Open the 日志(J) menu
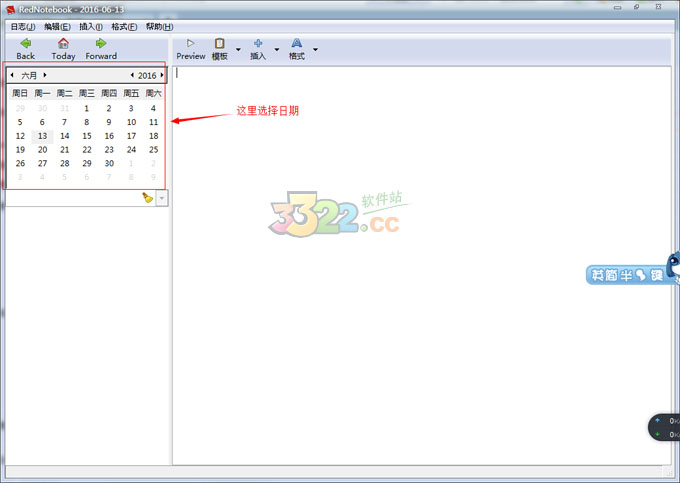This screenshot has width=680, height=483. point(23,27)
